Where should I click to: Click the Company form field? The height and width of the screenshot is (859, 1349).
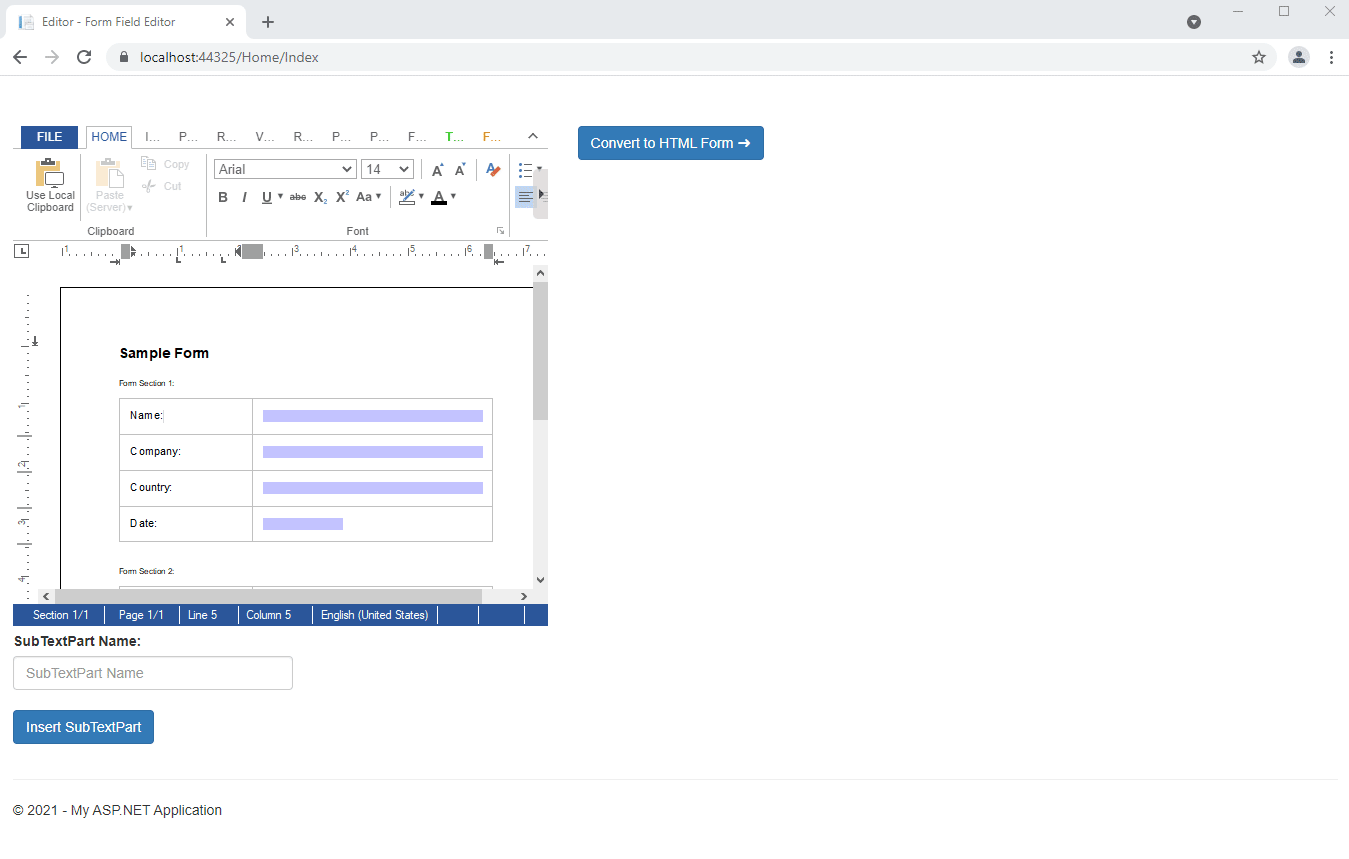click(373, 452)
